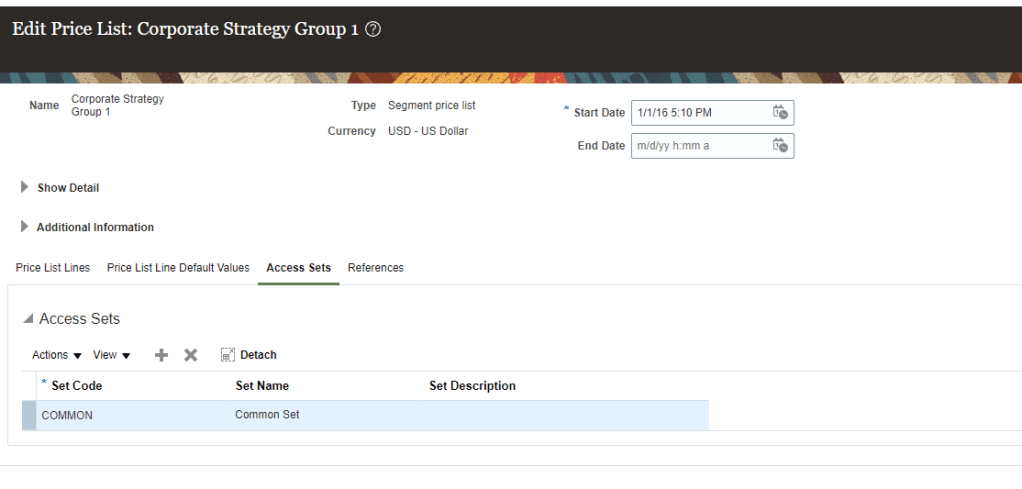Open the View dropdown menu
The height and width of the screenshot is (489, 1022).
111,355
